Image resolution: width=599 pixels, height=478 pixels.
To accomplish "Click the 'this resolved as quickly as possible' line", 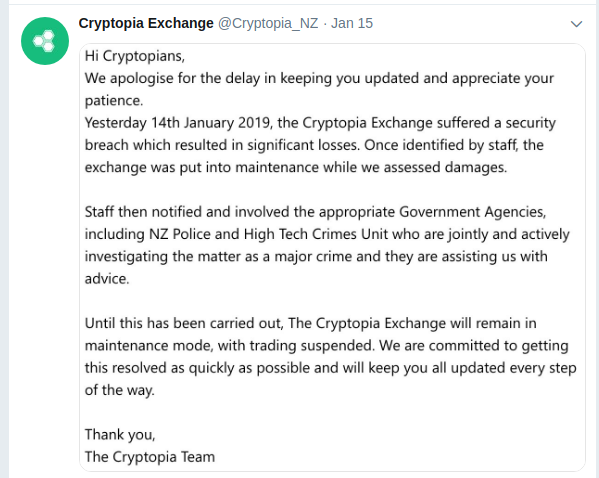I will pyautogui.click(x=330, y=368).
